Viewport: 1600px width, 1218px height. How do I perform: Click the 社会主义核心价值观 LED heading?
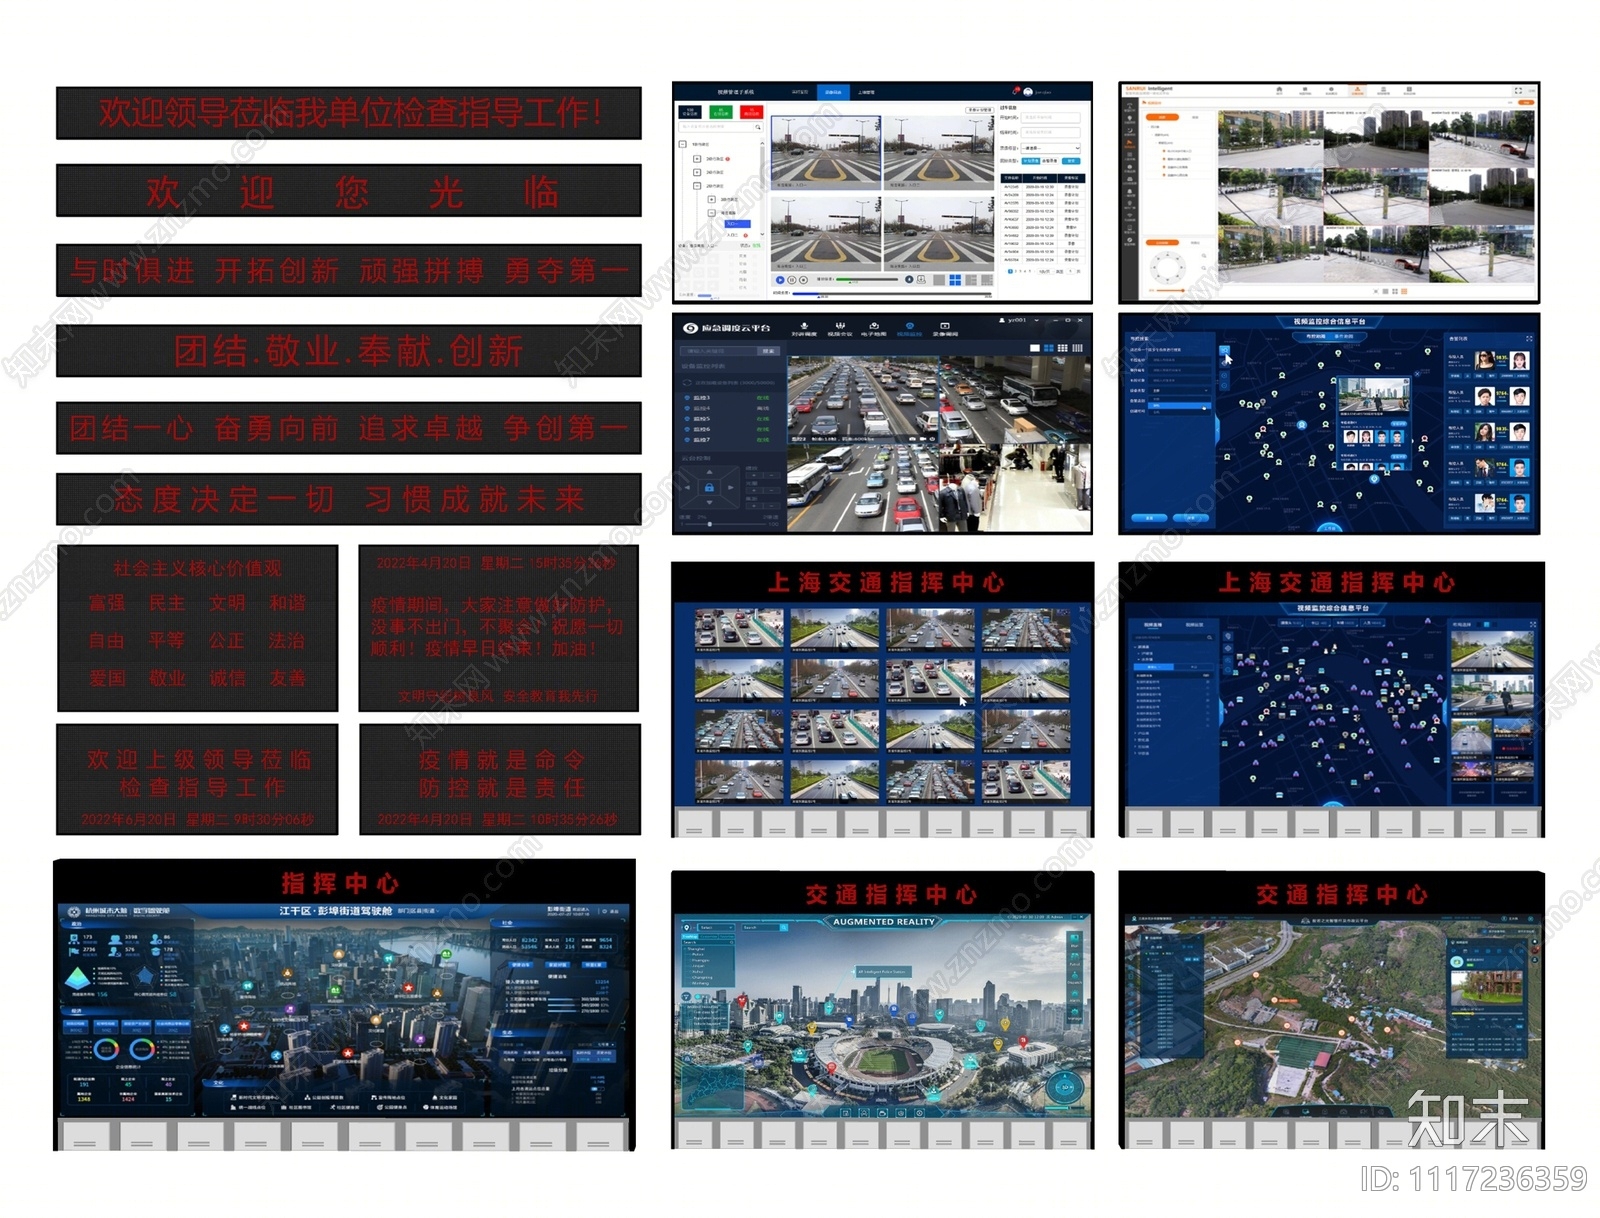[197, 568]
